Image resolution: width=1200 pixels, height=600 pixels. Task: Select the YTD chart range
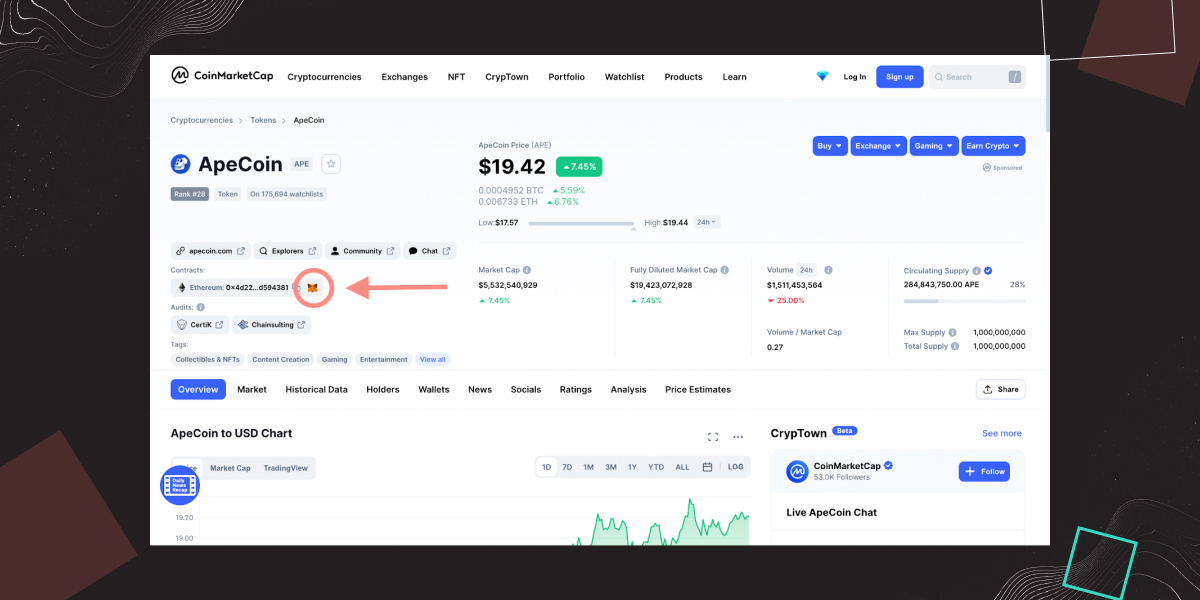point(656,467)
